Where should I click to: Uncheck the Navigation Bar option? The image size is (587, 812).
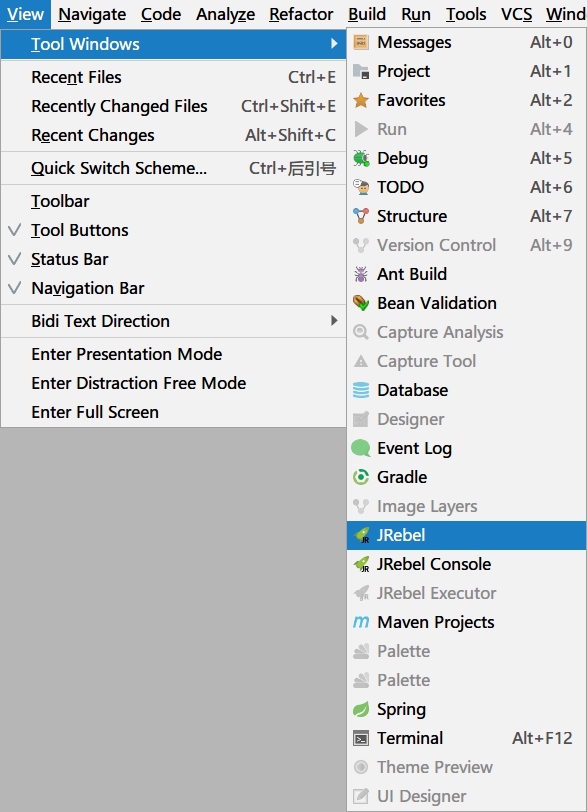173,288
